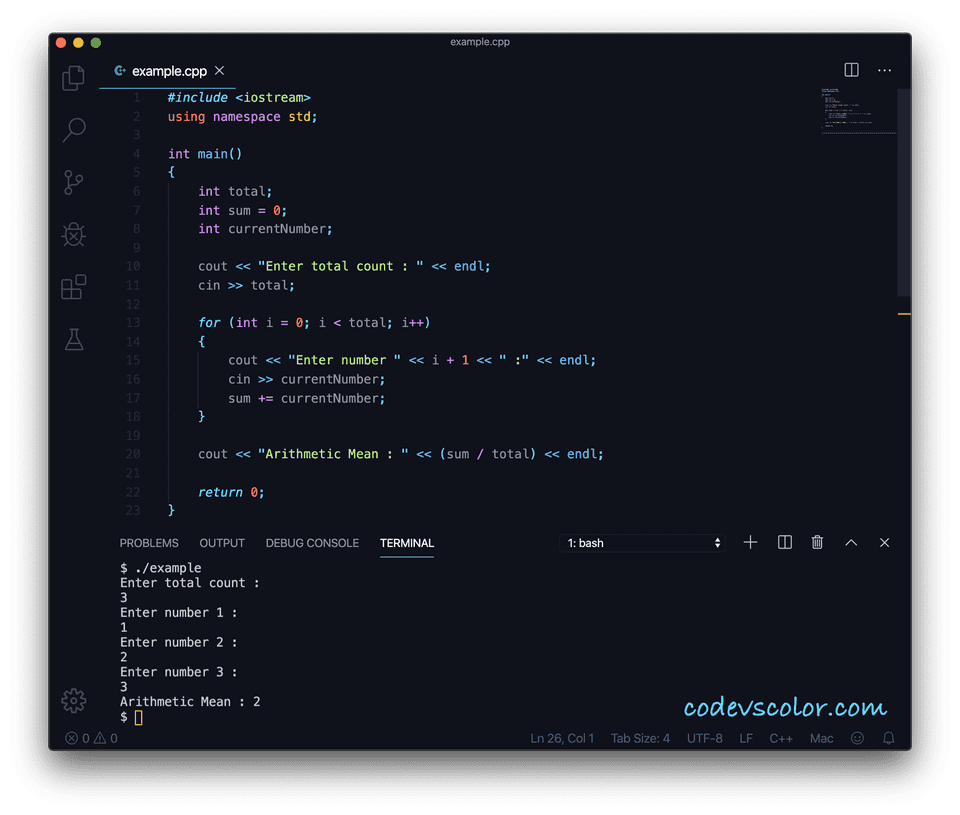Open the 1: bash terminal dropdown

pos(640,542)
